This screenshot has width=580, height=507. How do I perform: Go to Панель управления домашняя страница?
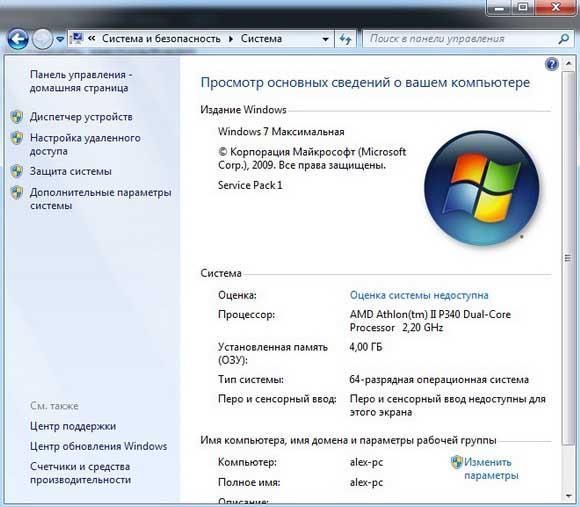coord(81,81)
